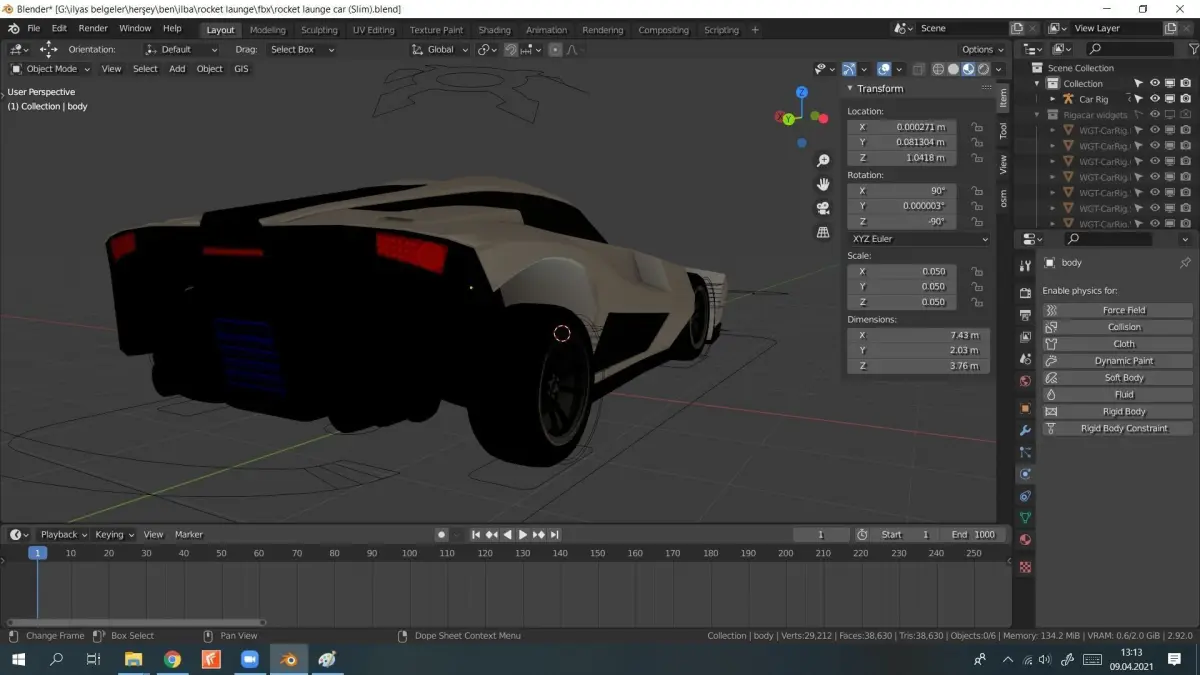The image size is (1200, 675).
Task: Enable Rigid Body physics
Action: [1118, 411]
